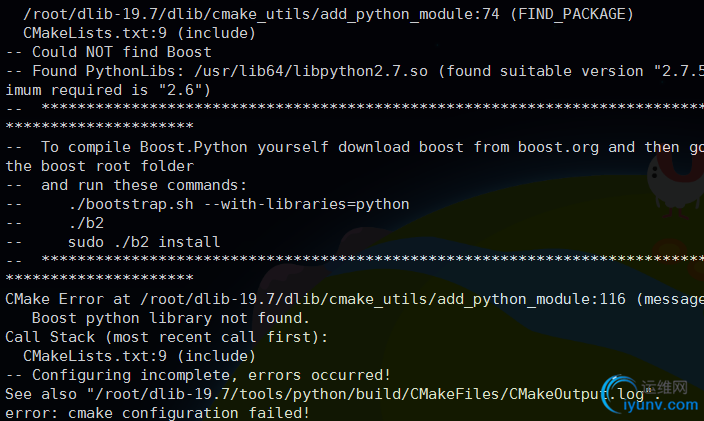The image size is (704, 421).
Task: Click 'Boost python library not found.'
Action: coord(171,318)
